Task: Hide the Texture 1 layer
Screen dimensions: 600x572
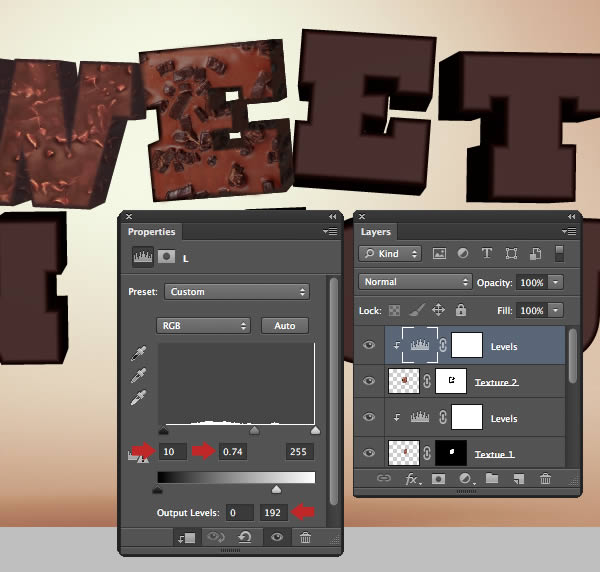Action: click(x=369, y=453)
